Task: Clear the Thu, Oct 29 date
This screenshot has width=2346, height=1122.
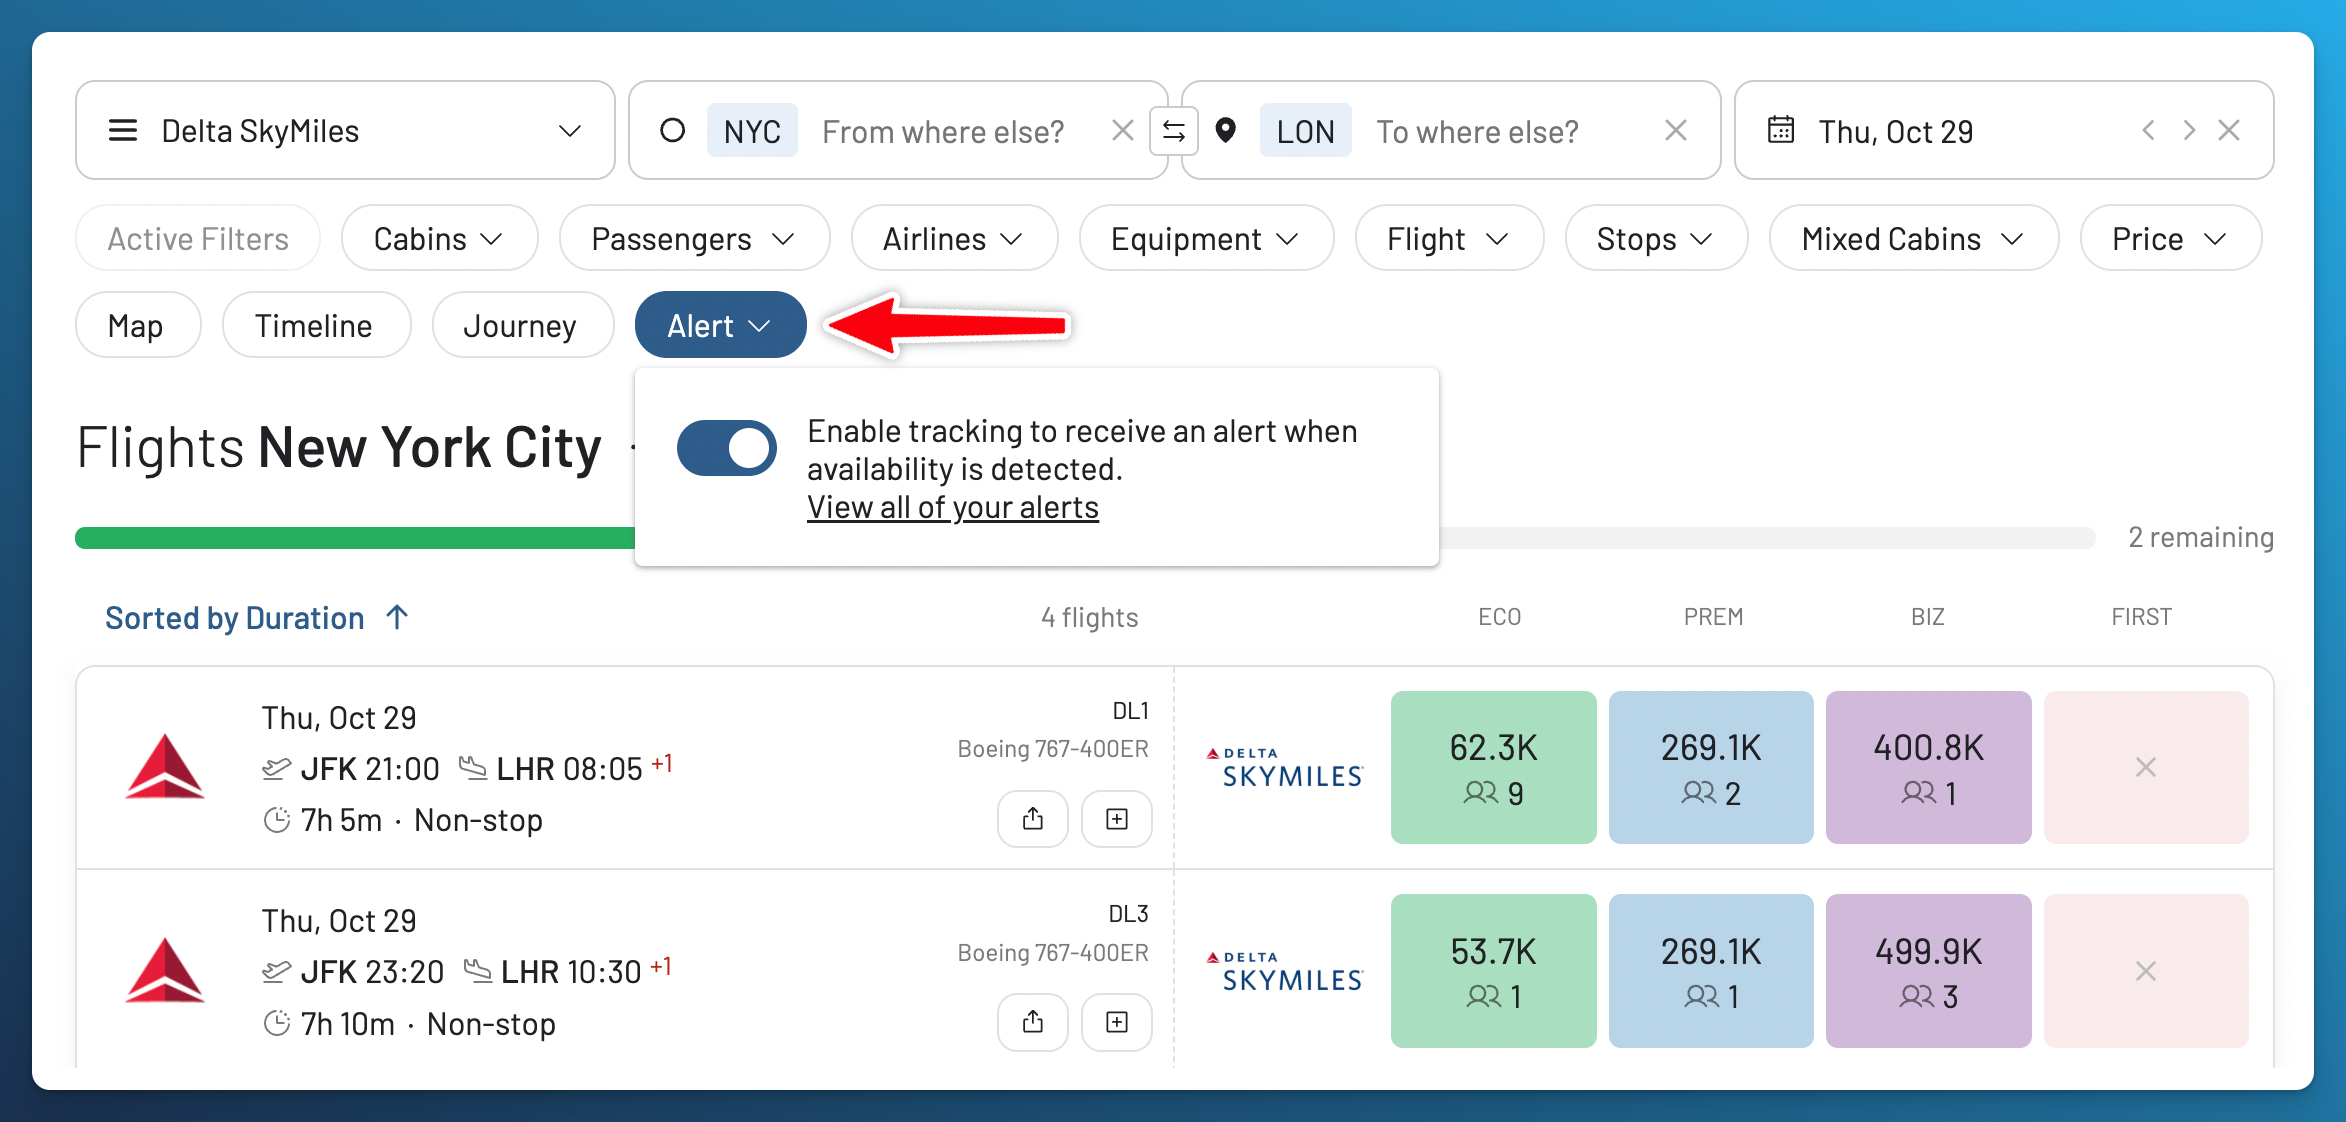Action: point(2229,130)
